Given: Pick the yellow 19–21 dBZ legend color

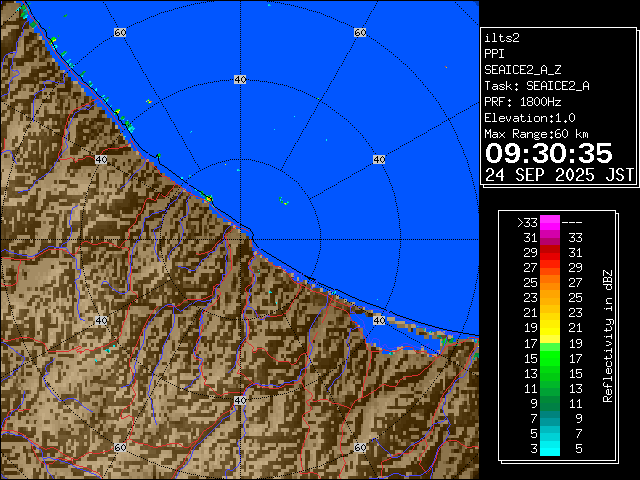Looking at the screenshot, I should pos(549,327).
